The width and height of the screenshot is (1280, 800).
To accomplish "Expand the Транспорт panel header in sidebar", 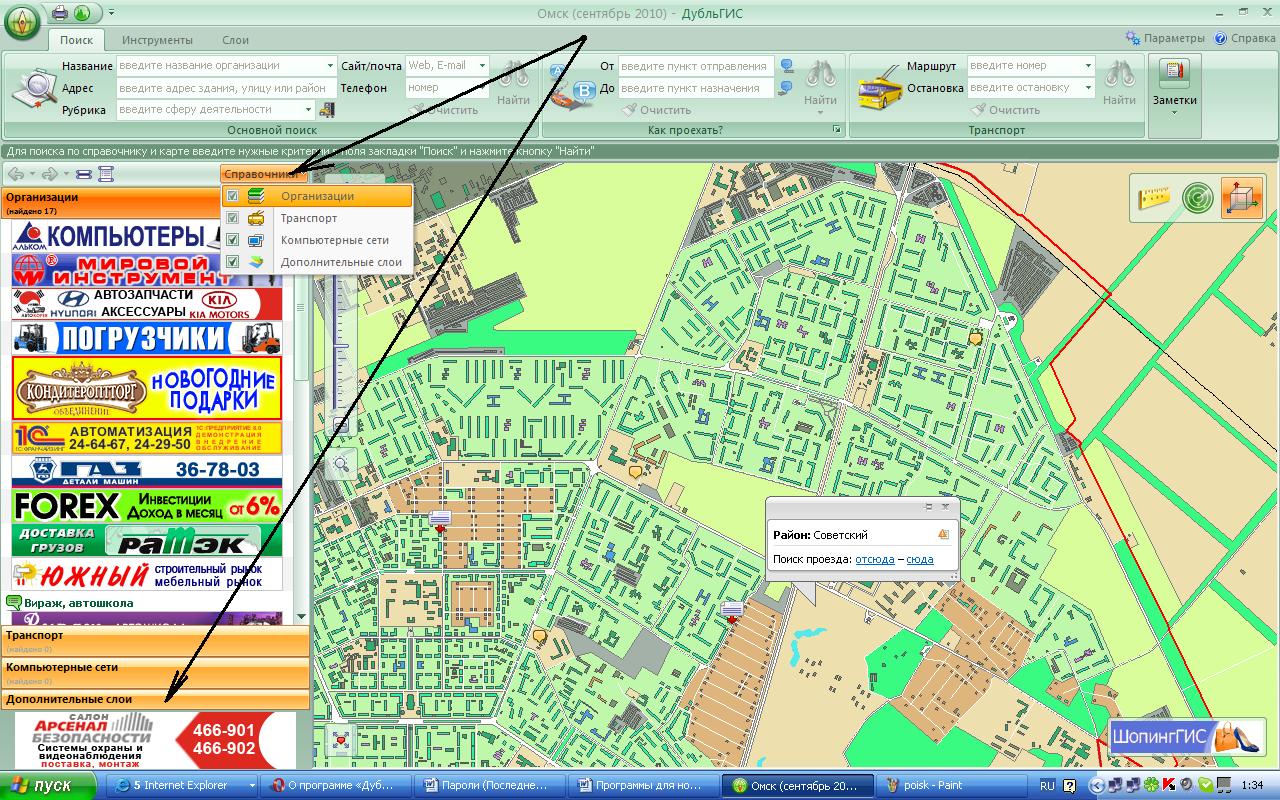I will [155, 641].
